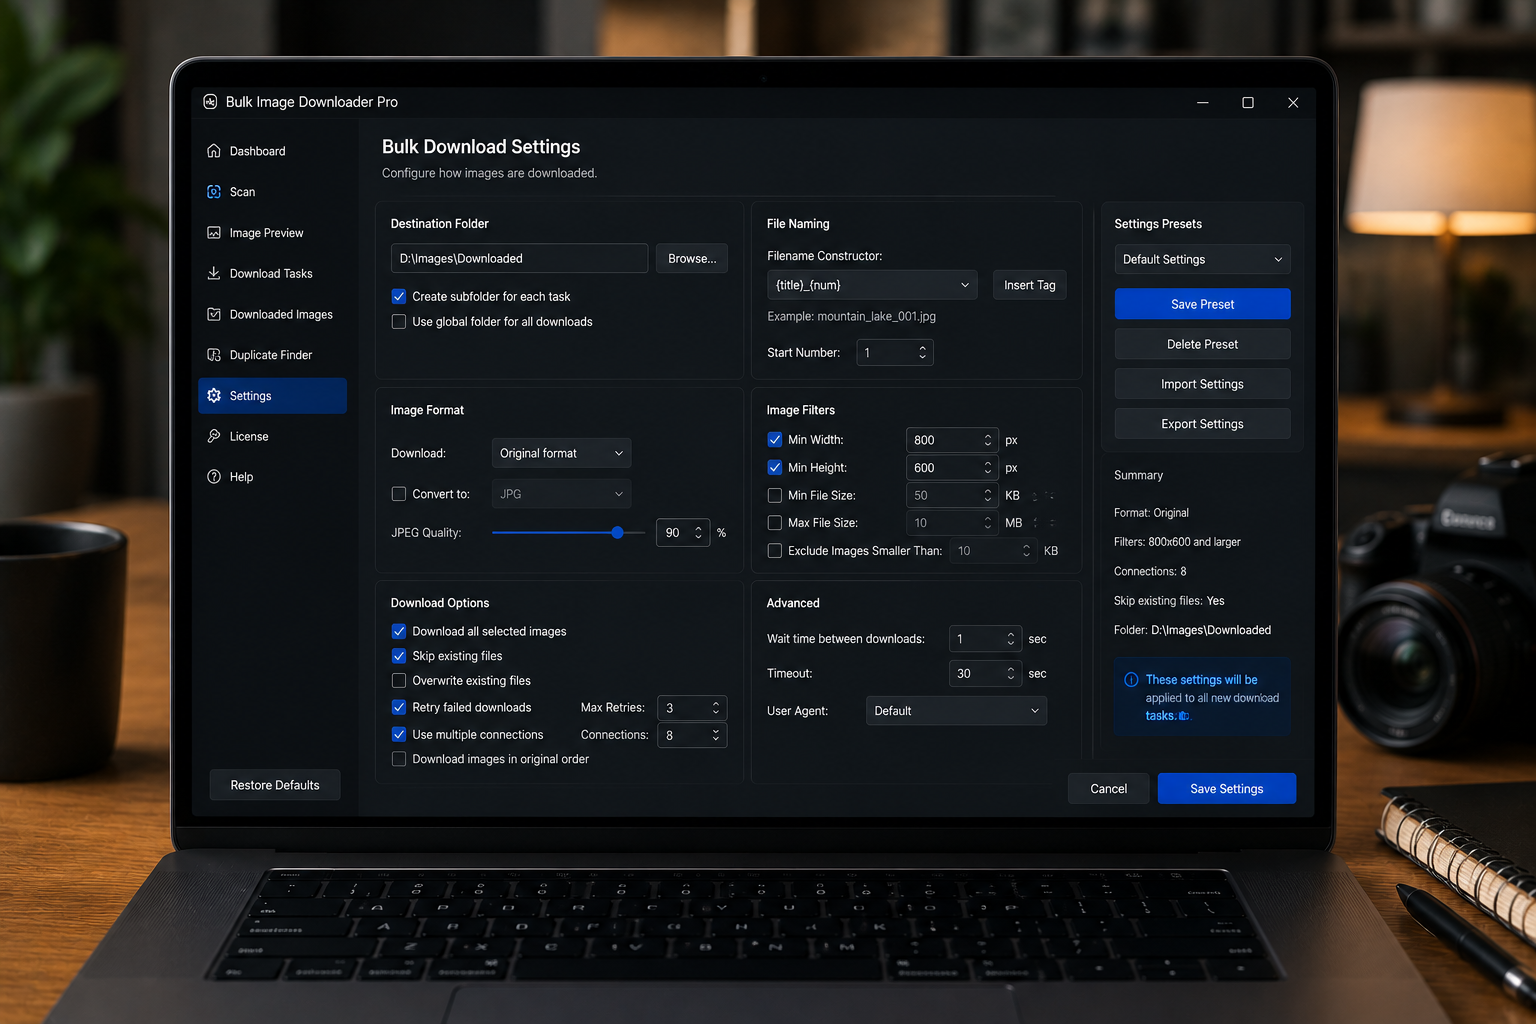
Task: Click the Insert Tag button
Action: tap(1029, 285)
